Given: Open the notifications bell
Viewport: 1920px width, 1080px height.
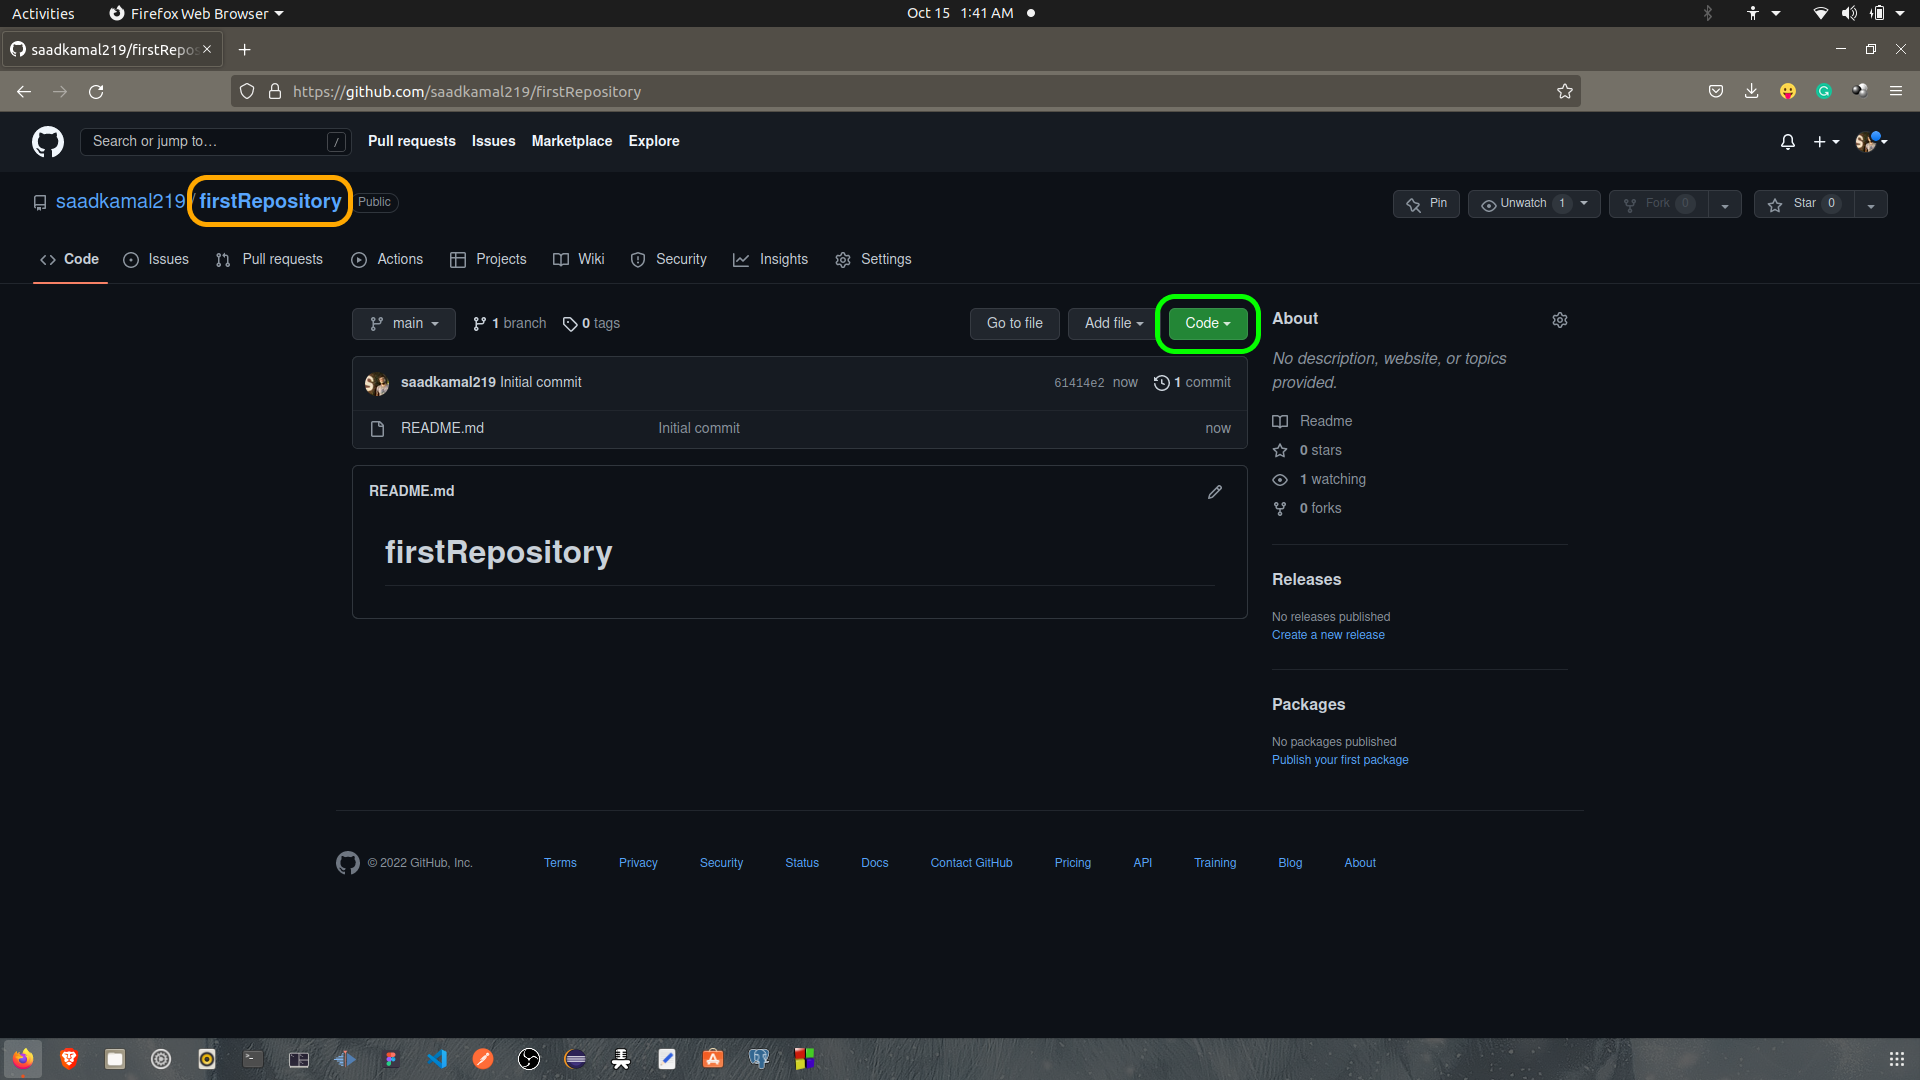Looking at the screenshot, I should [1787, 142].
